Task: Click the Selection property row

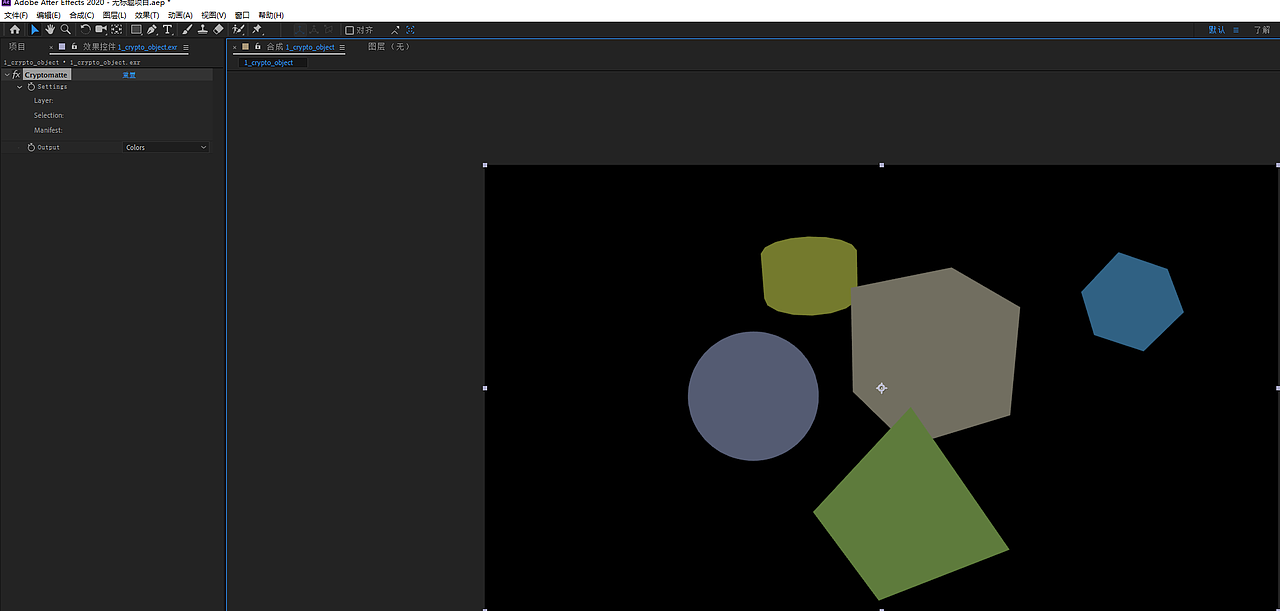Action: click(106, 115)
